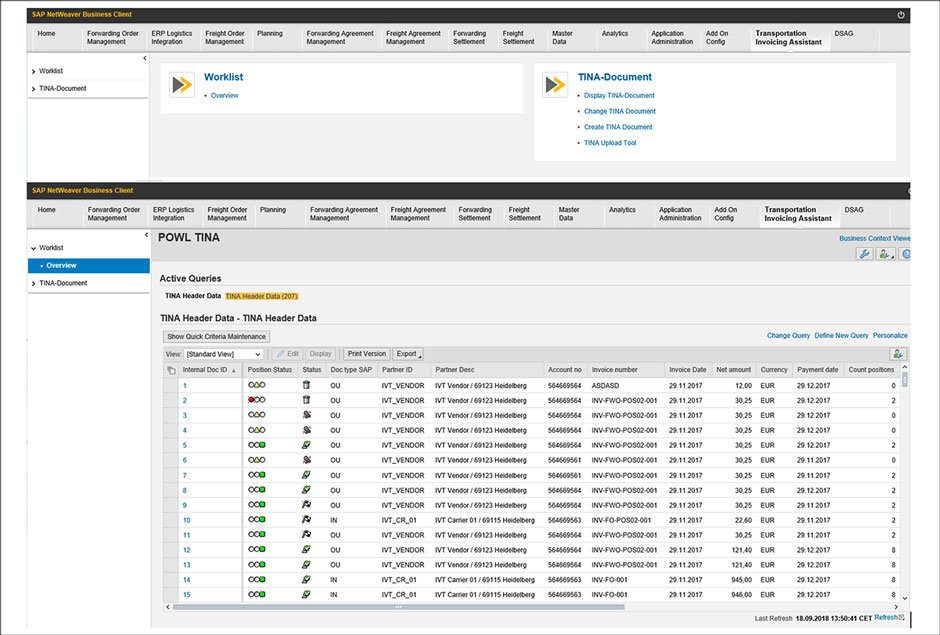Click the refresh icon next to Refresh link
The height and width of the screenshot is (635, 940).
click(902, 618)
